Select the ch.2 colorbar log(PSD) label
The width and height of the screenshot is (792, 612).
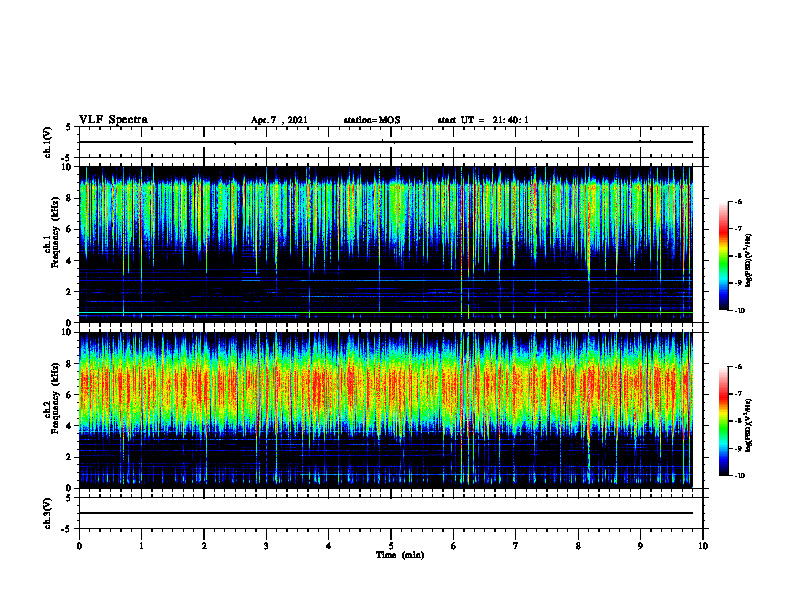pyautogui.click(x=748, y=424)
